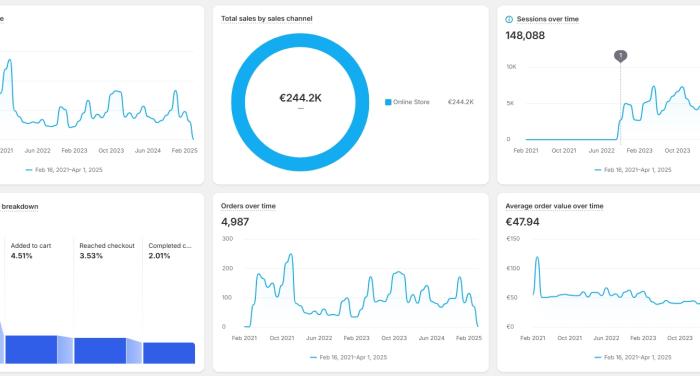Click the Online Store legend label

point(411,102)
